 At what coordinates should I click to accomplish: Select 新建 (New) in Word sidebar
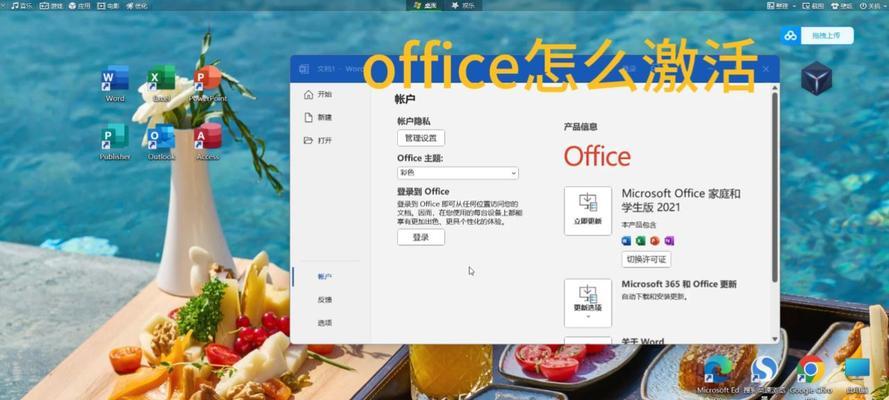coord(318,117)
